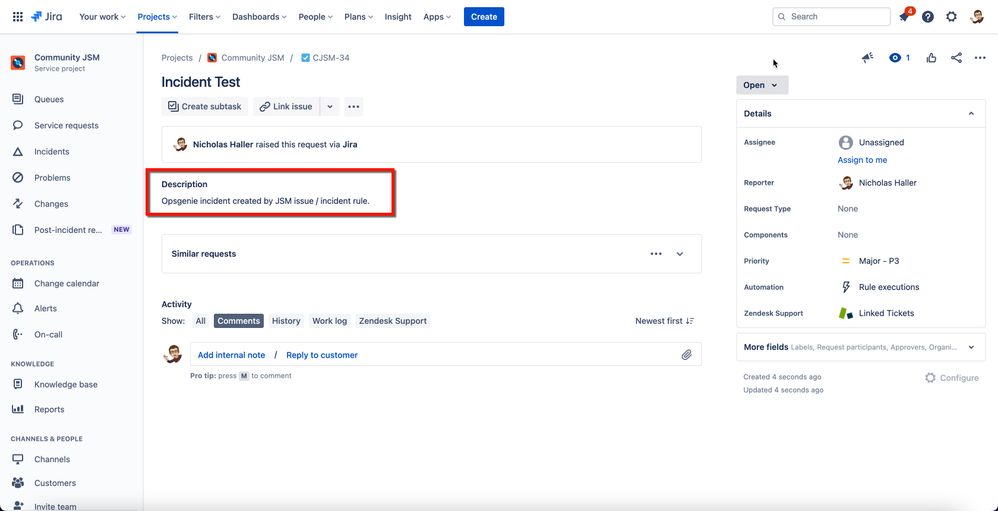This screenshot has width=998, height=511.
Task: Open the Dashboards dropdown
Action: (259, 17)
